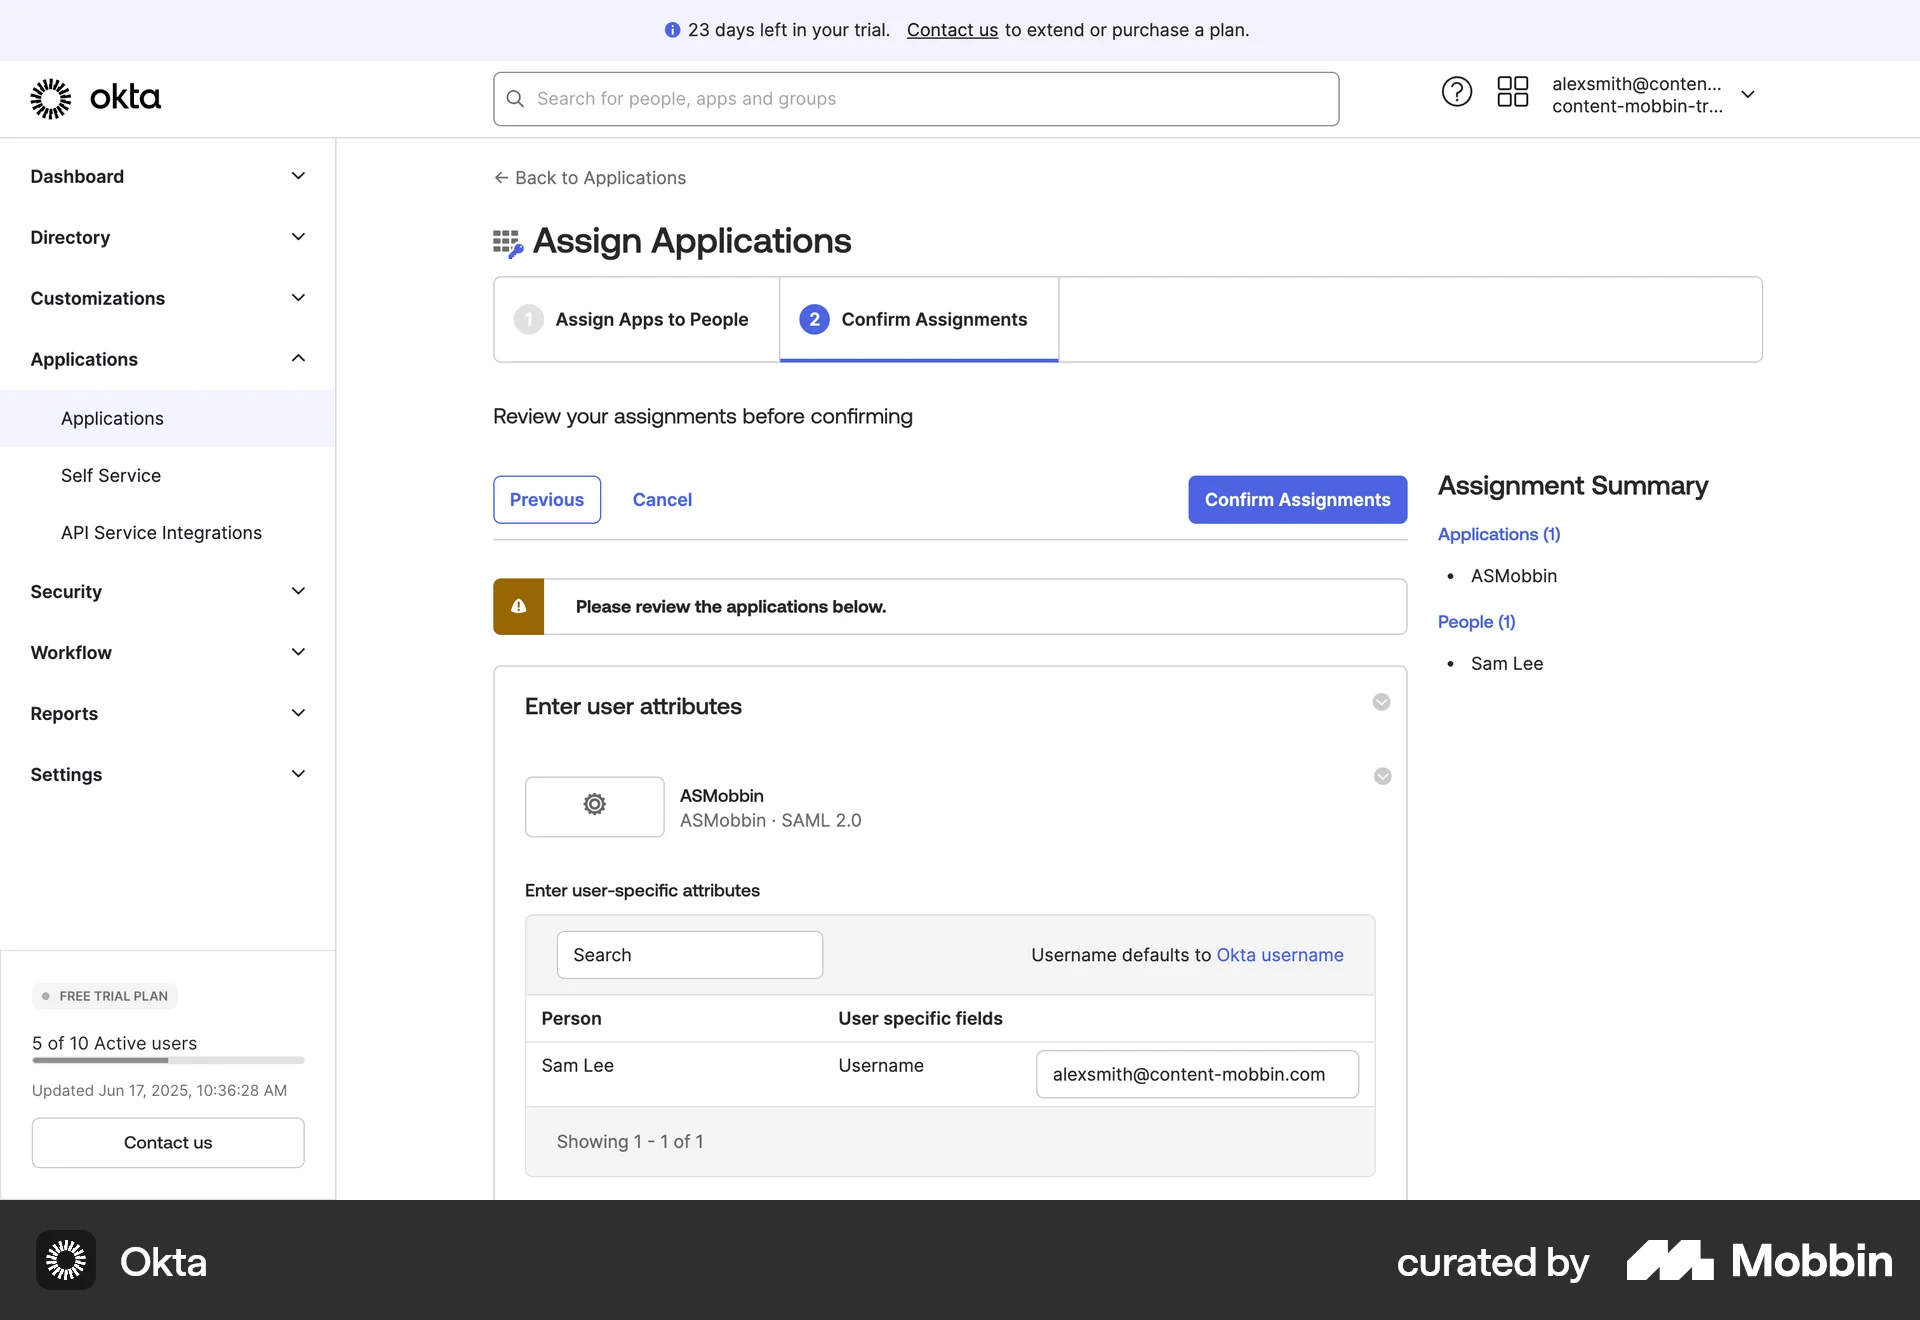
Task: Click the Assign Applications header icon
Action: pos(507,242)
